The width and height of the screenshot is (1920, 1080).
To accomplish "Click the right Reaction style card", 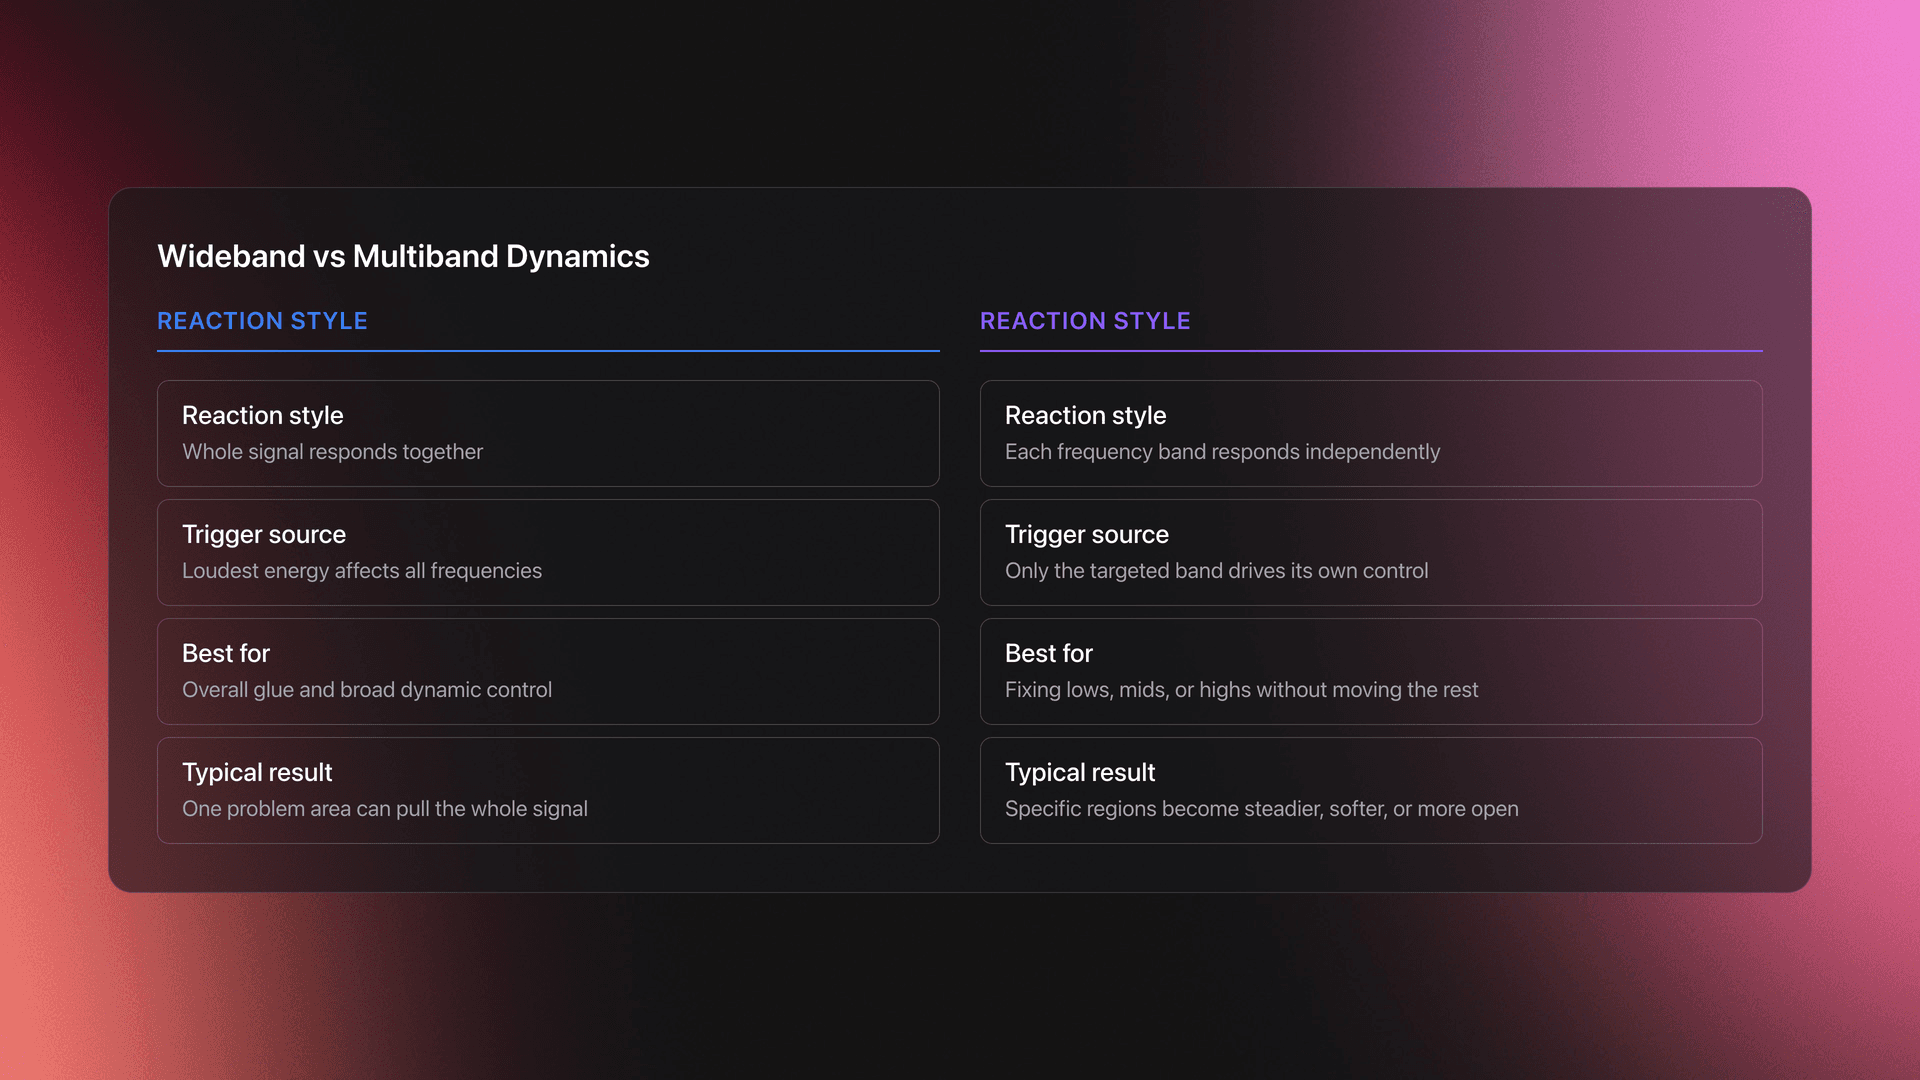I will pos(1371,433).
